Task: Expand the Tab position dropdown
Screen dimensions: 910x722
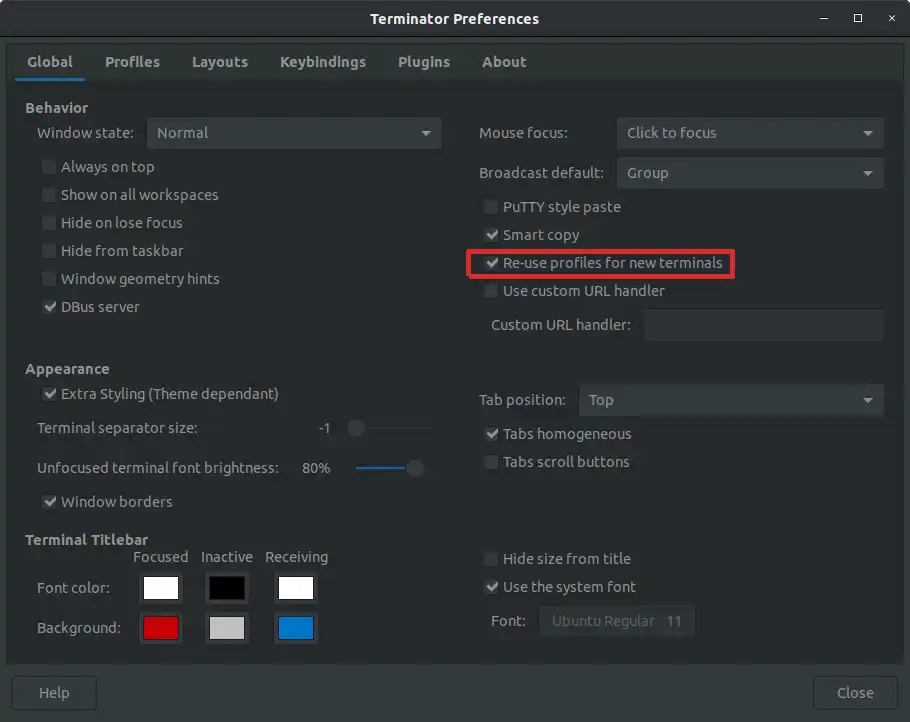Action: tap(731, 400)
